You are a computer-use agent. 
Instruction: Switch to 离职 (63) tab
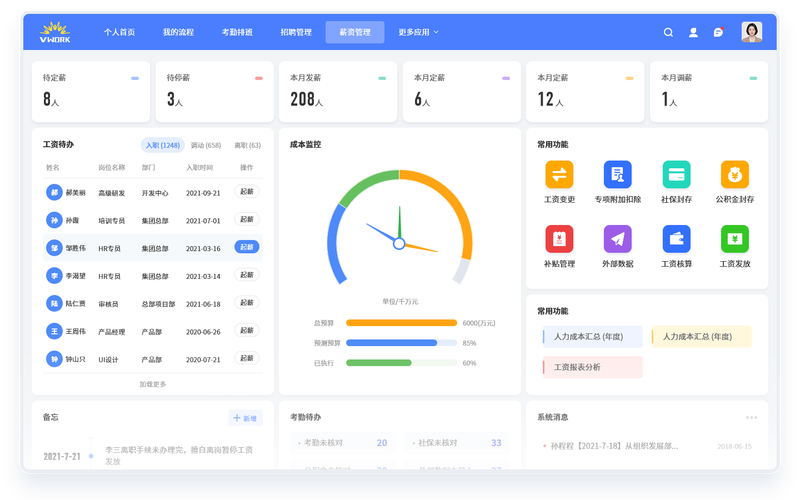pyautogui.click(x=247, y=145)
